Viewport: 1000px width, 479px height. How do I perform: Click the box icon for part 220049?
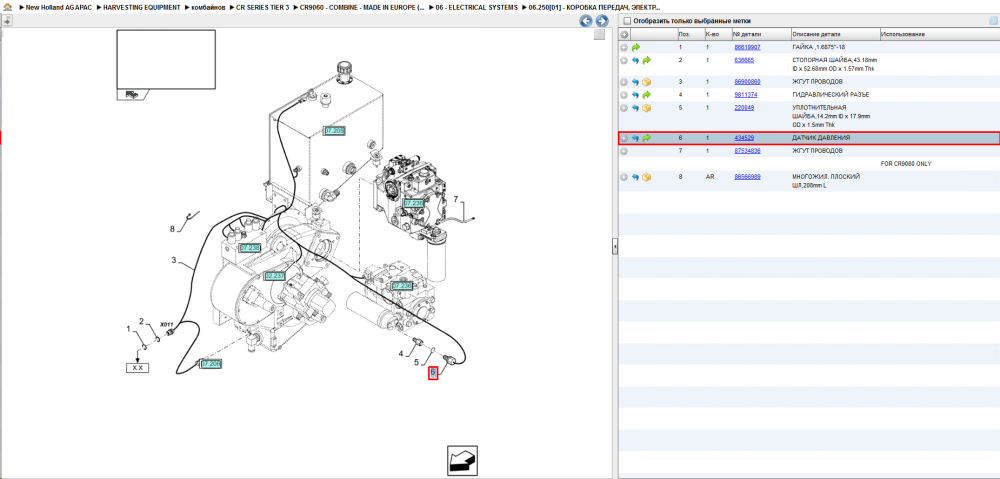[x=647, y=108]
